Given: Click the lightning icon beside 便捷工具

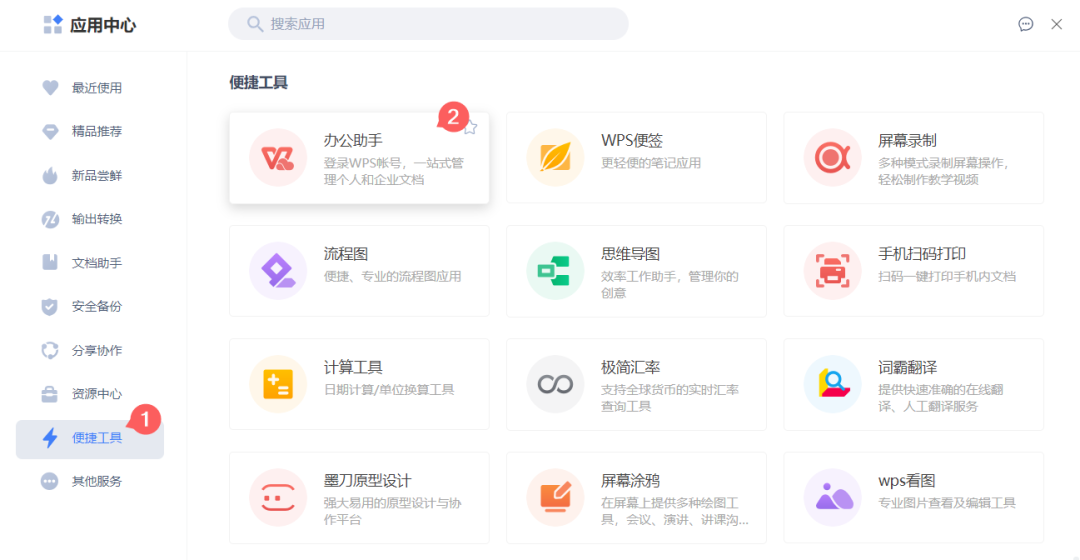Looking at the screenshot, I should pos(50,437).
